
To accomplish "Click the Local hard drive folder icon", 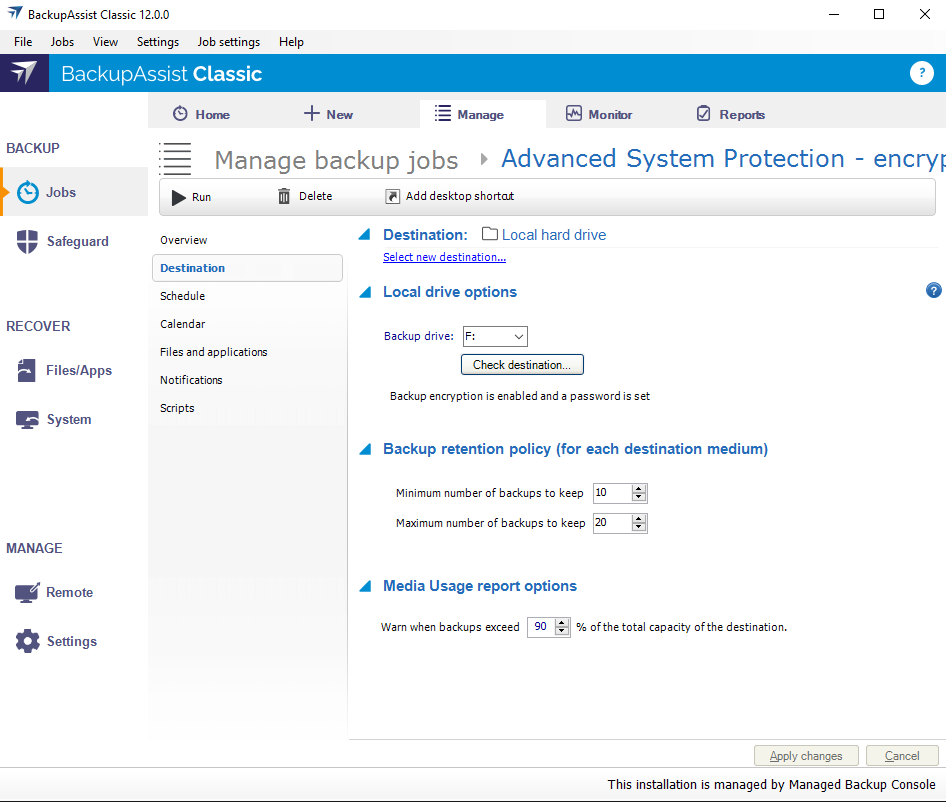I will point(490,234).
